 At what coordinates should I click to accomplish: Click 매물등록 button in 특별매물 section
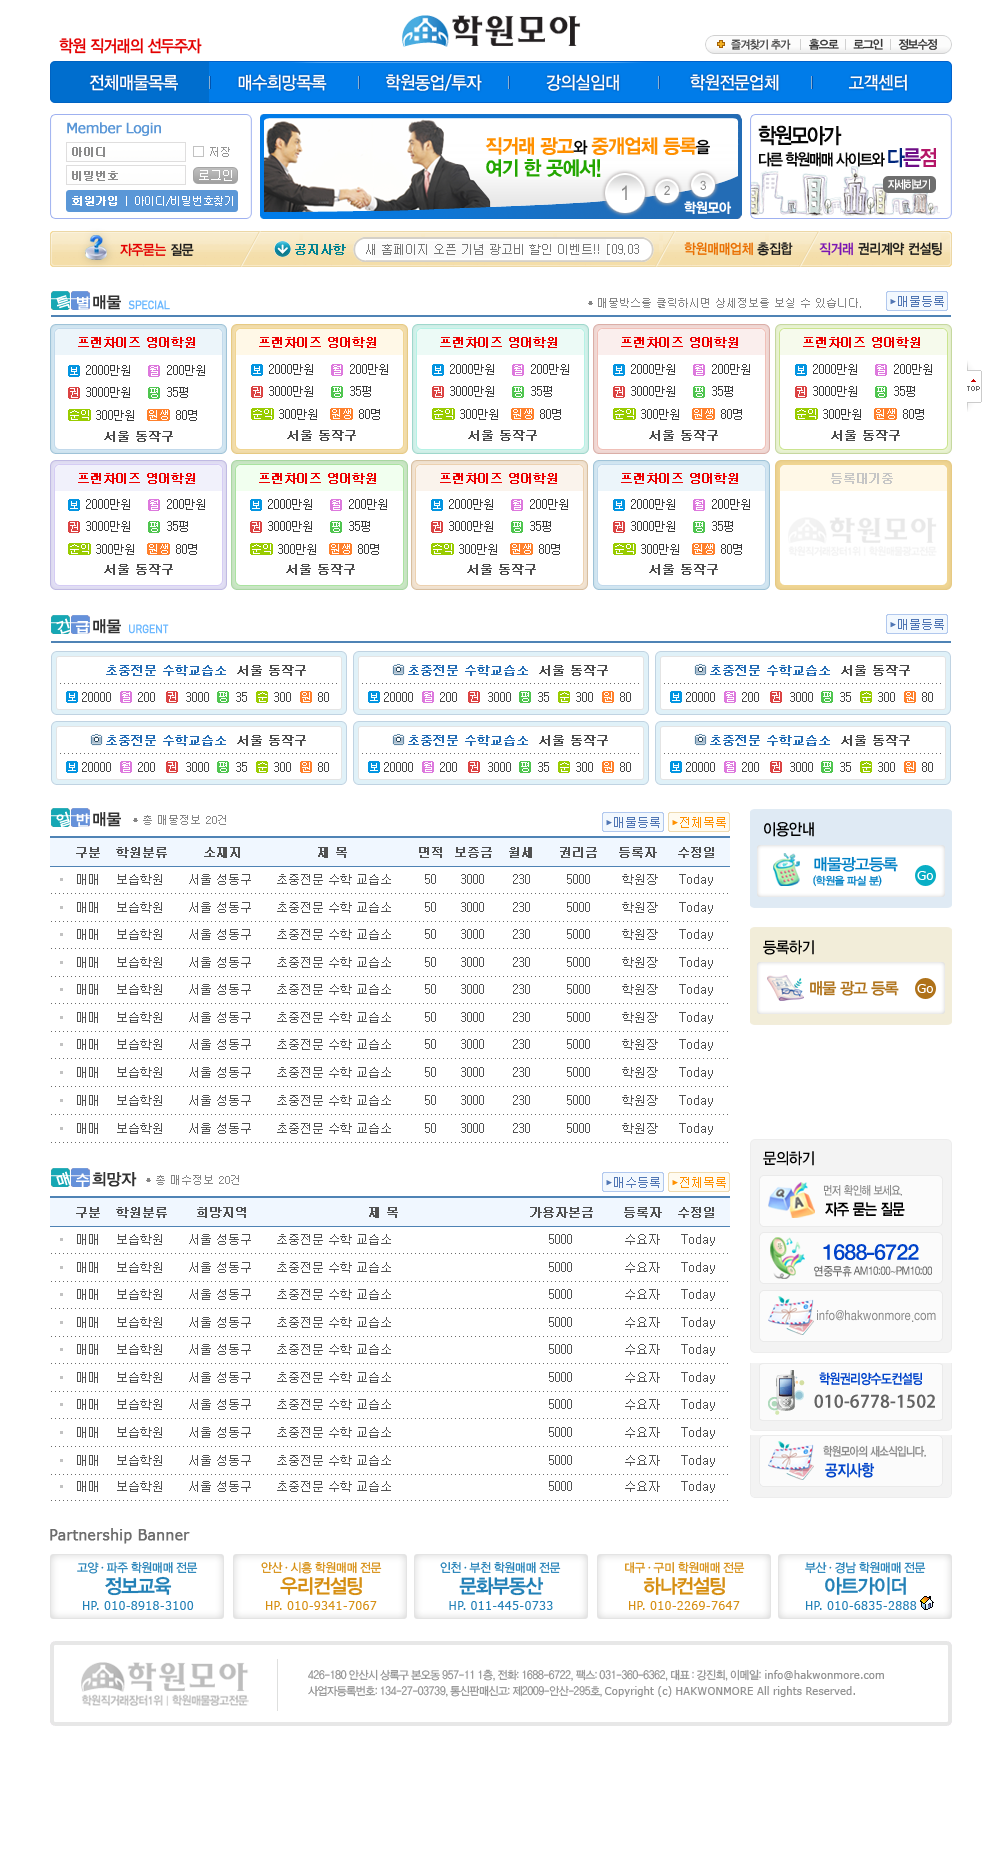pyautogui.click(x=917, y=301)
